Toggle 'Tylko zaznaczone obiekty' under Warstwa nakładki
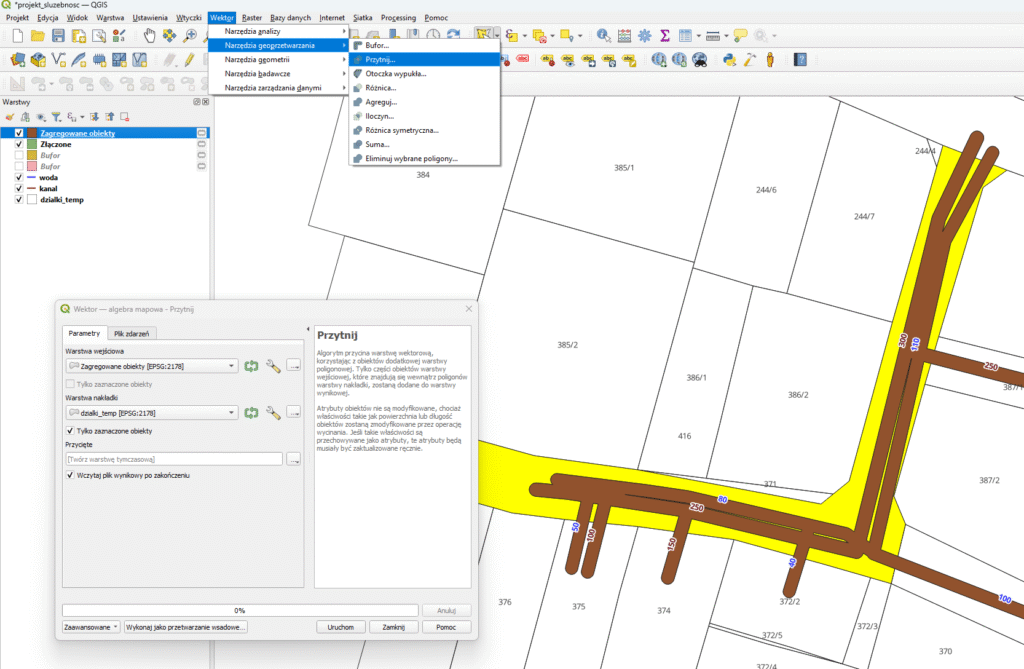The image size is (1024, 669). 70,431
